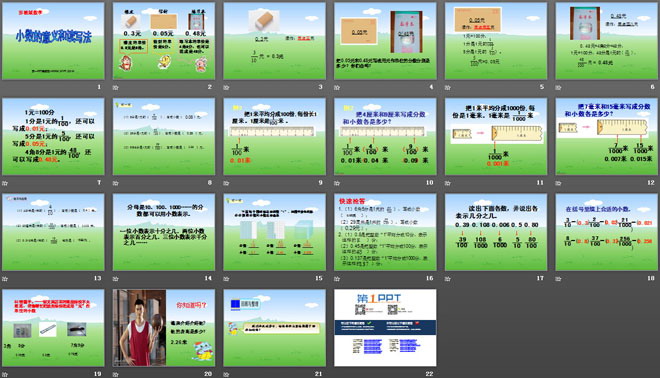Select the title slide thumbnail numbered 1
The image size is (660, 378).
point(53,41)
